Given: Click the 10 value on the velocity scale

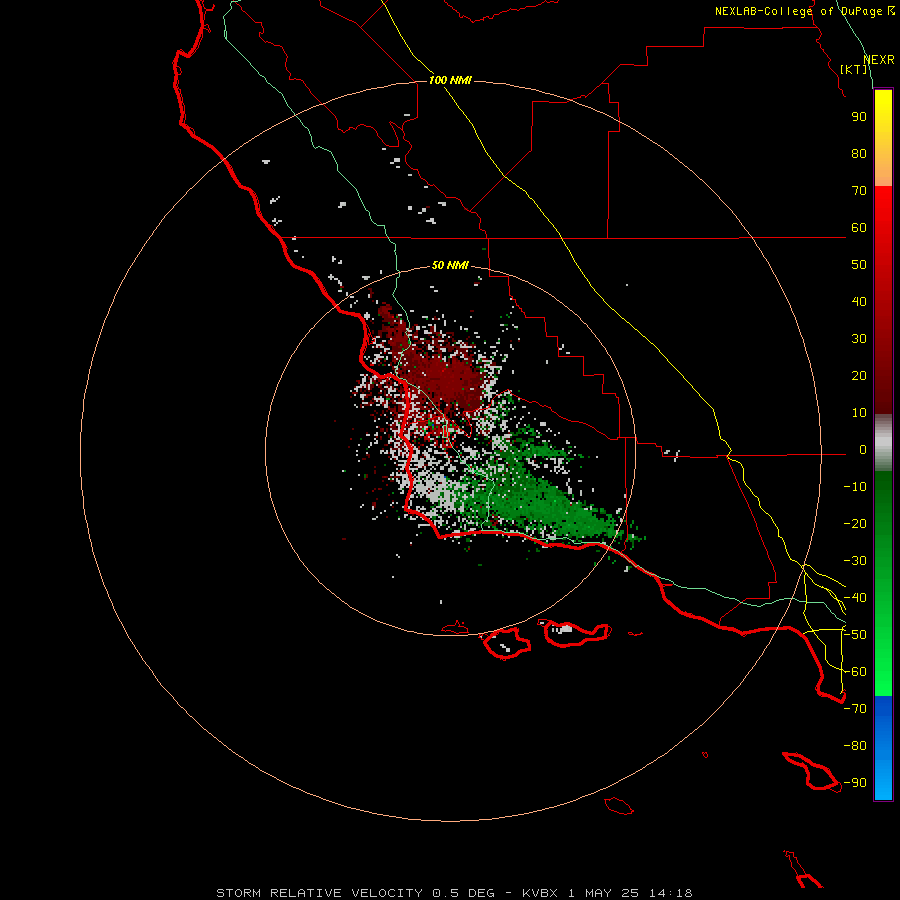Looking at the screenshot, I should click(x=859, y=413).
